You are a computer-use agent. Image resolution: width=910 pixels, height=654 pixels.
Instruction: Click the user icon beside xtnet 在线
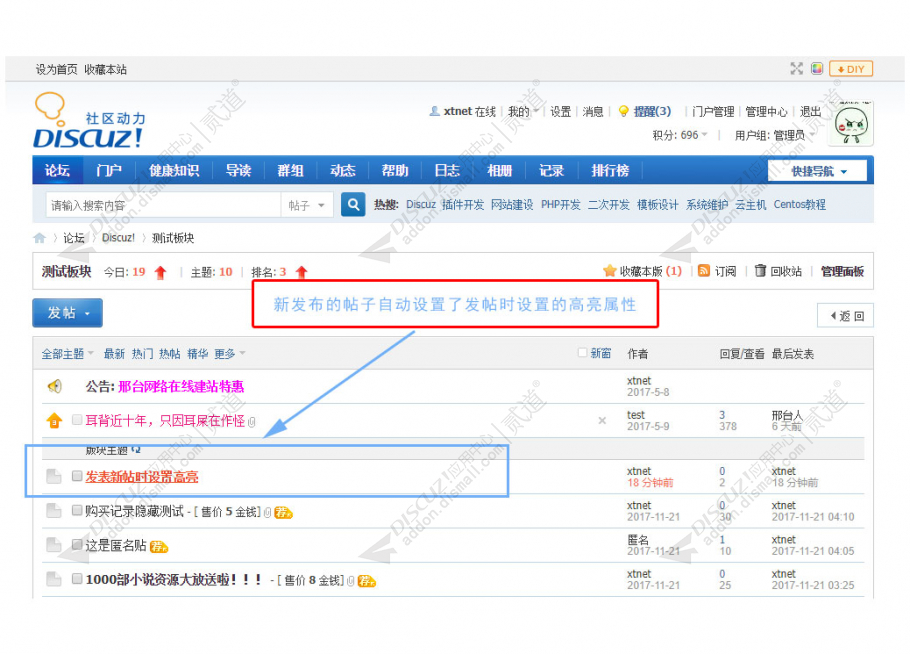[x=434, y=111]
